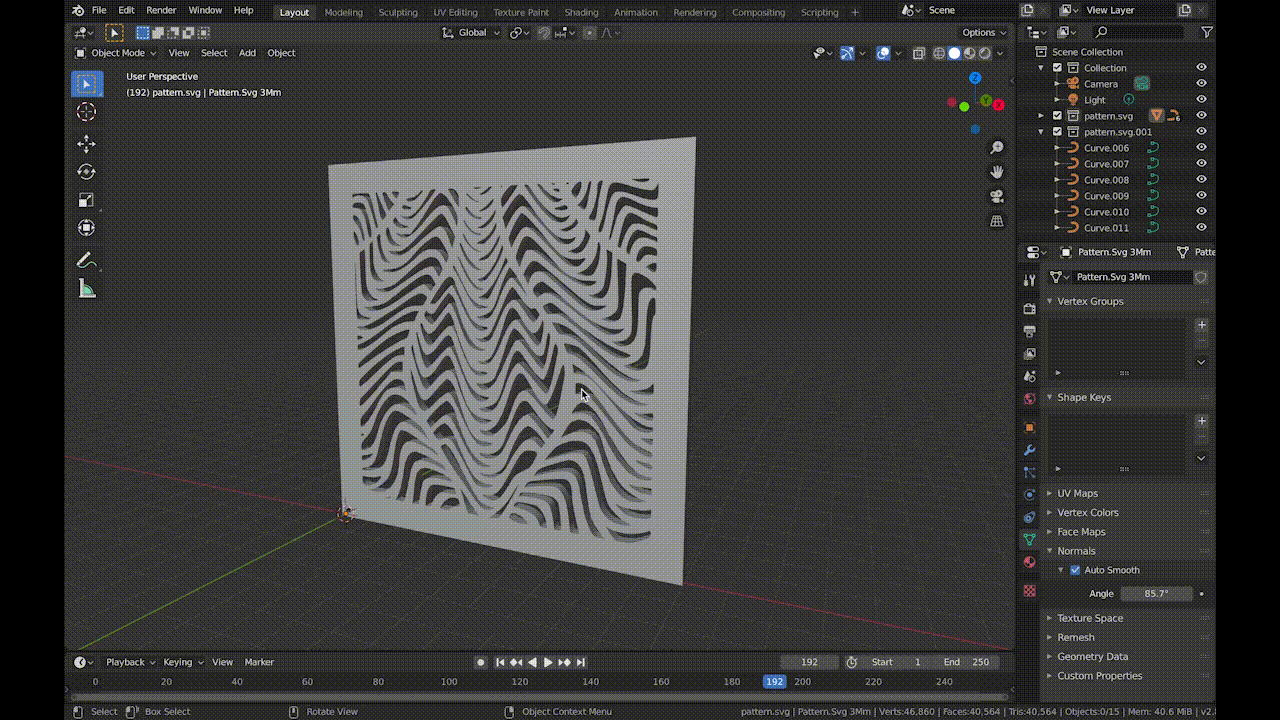Adjust the Auto Smooth Angle slider
1280x720 pixels.
pos(1157,593)
